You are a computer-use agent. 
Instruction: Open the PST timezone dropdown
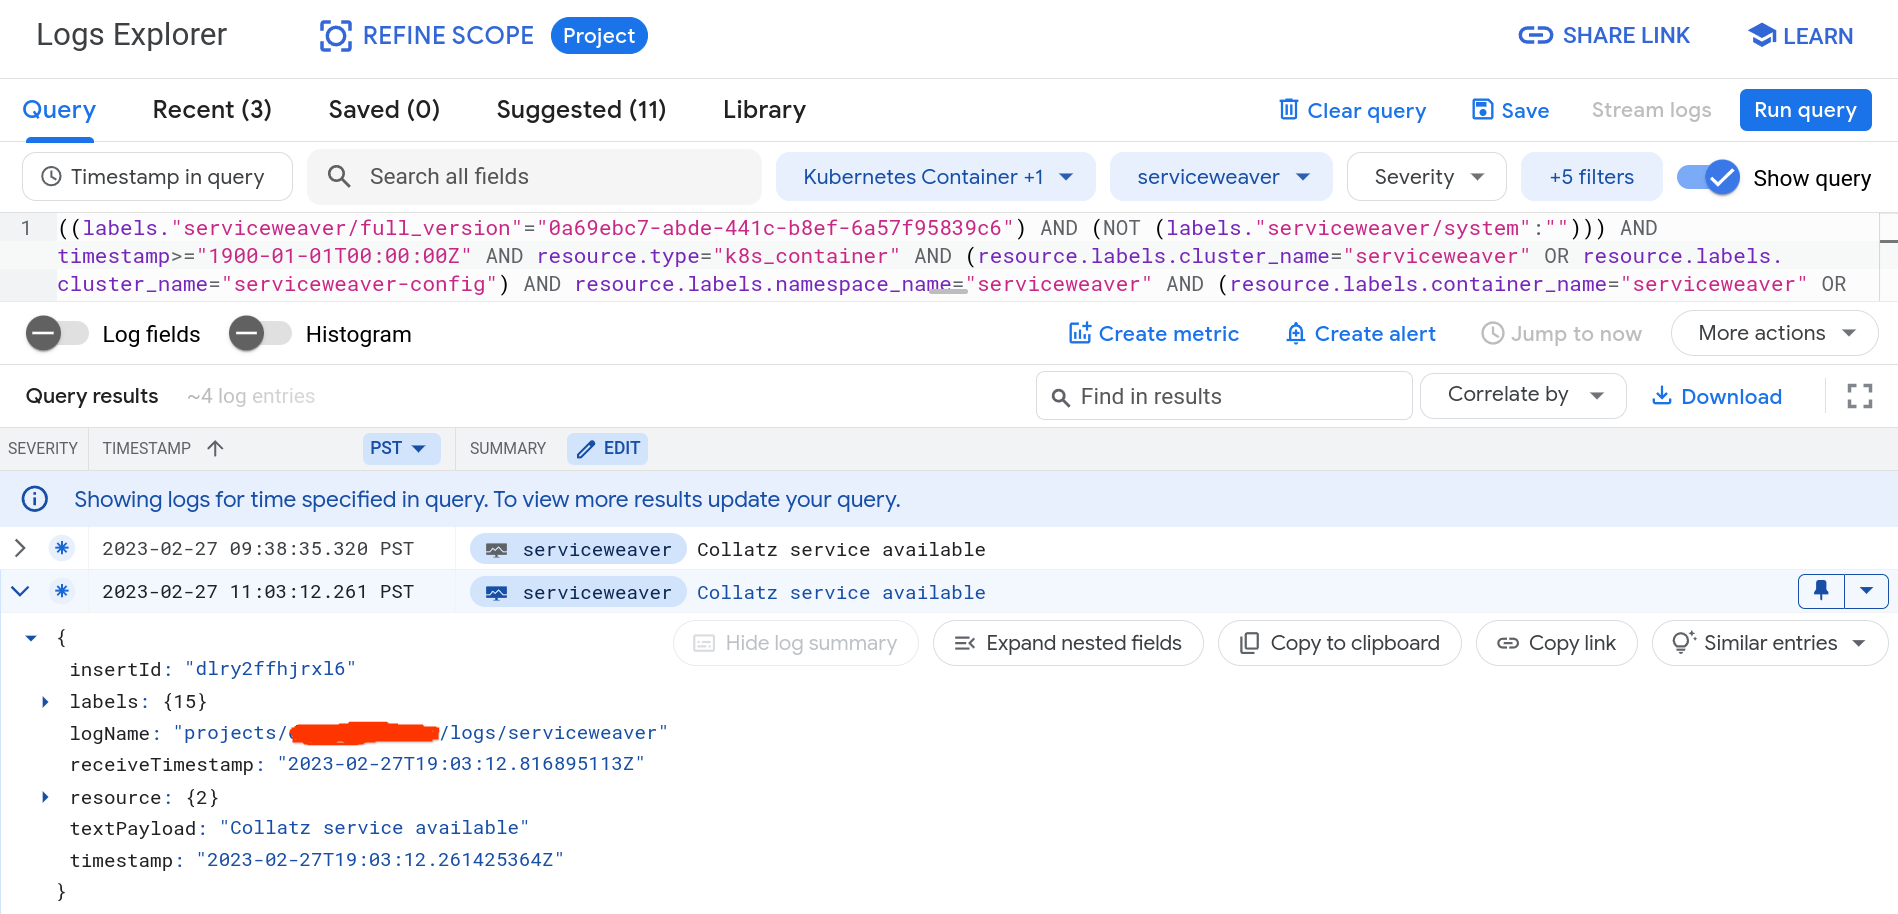pyautogui.click(x=401, y=448)
